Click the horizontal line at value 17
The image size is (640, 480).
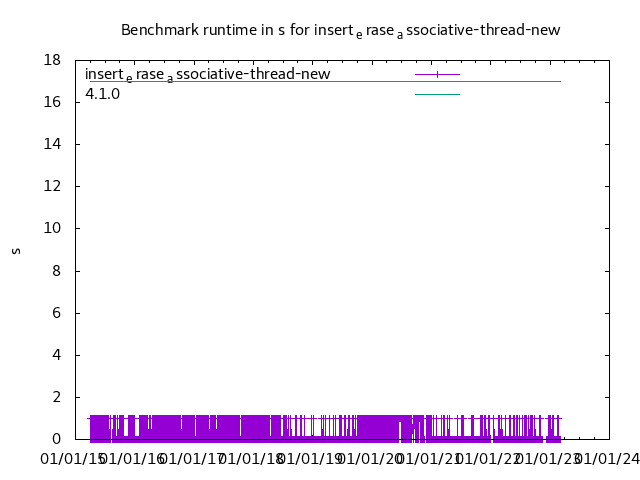(500, 81)
